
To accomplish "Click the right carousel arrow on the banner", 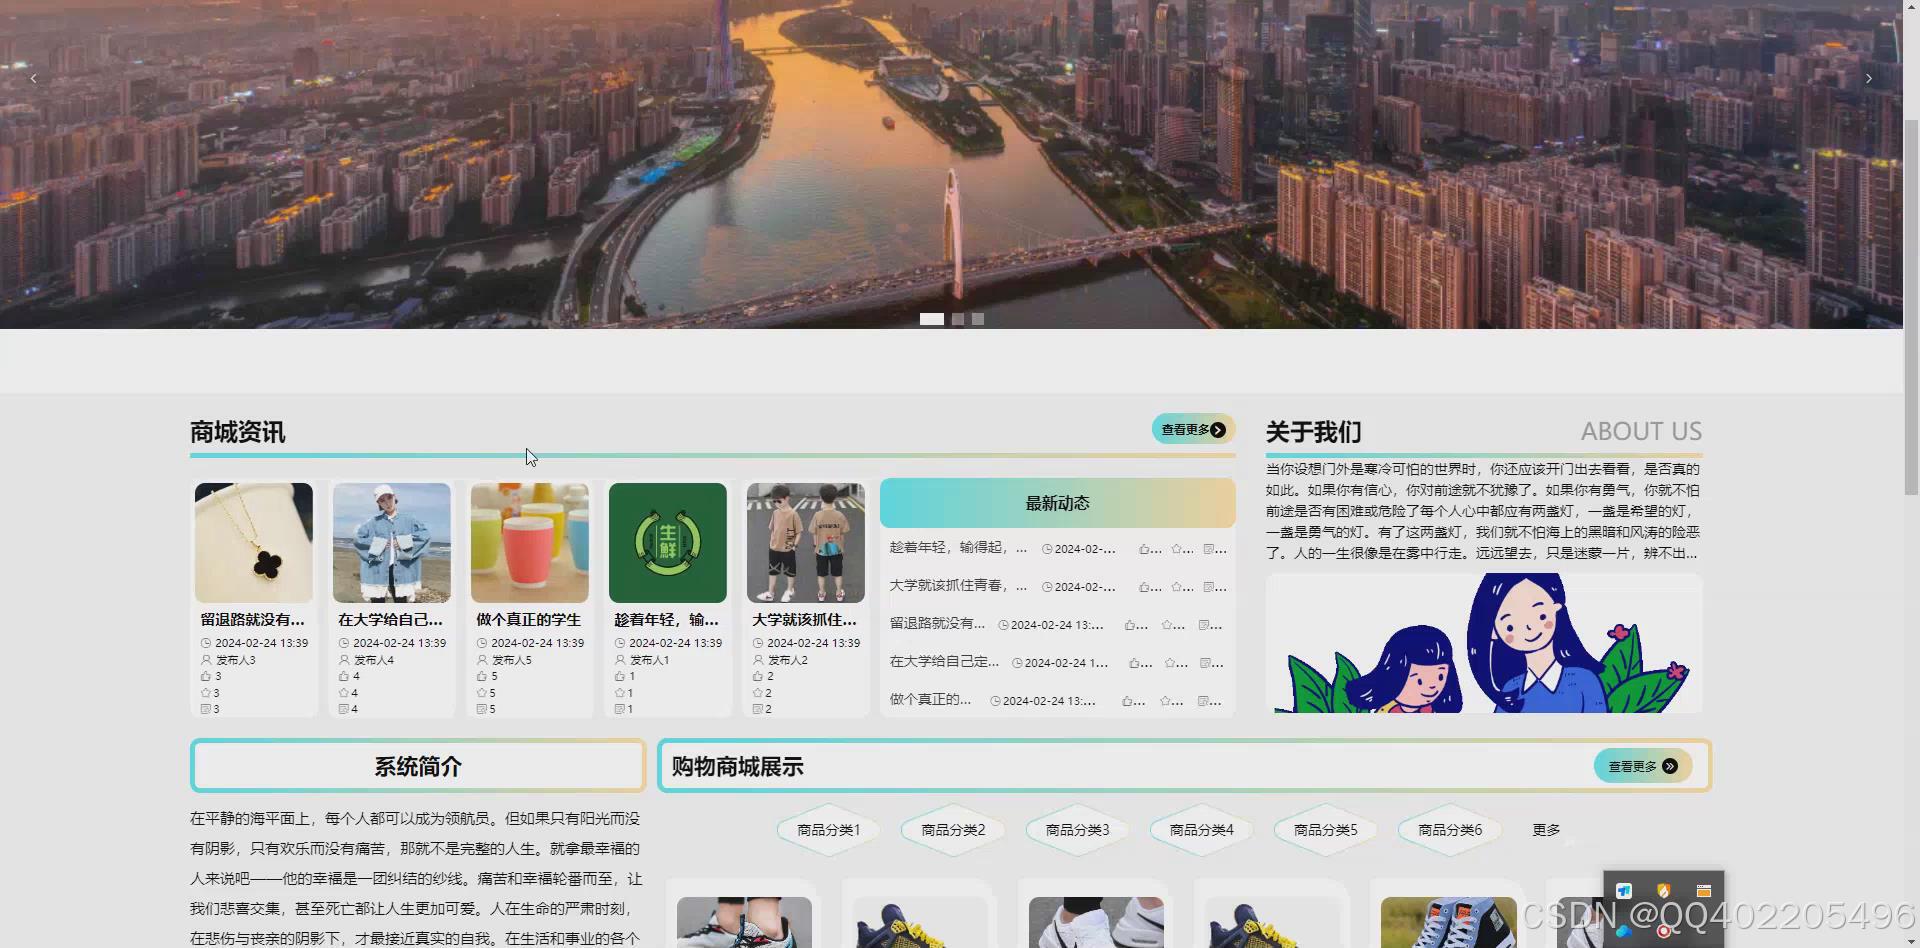I will (x=1869, y=78).
